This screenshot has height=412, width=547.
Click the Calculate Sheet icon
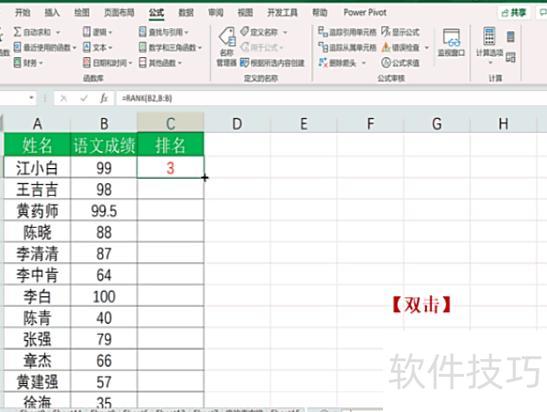coord(510,57)
